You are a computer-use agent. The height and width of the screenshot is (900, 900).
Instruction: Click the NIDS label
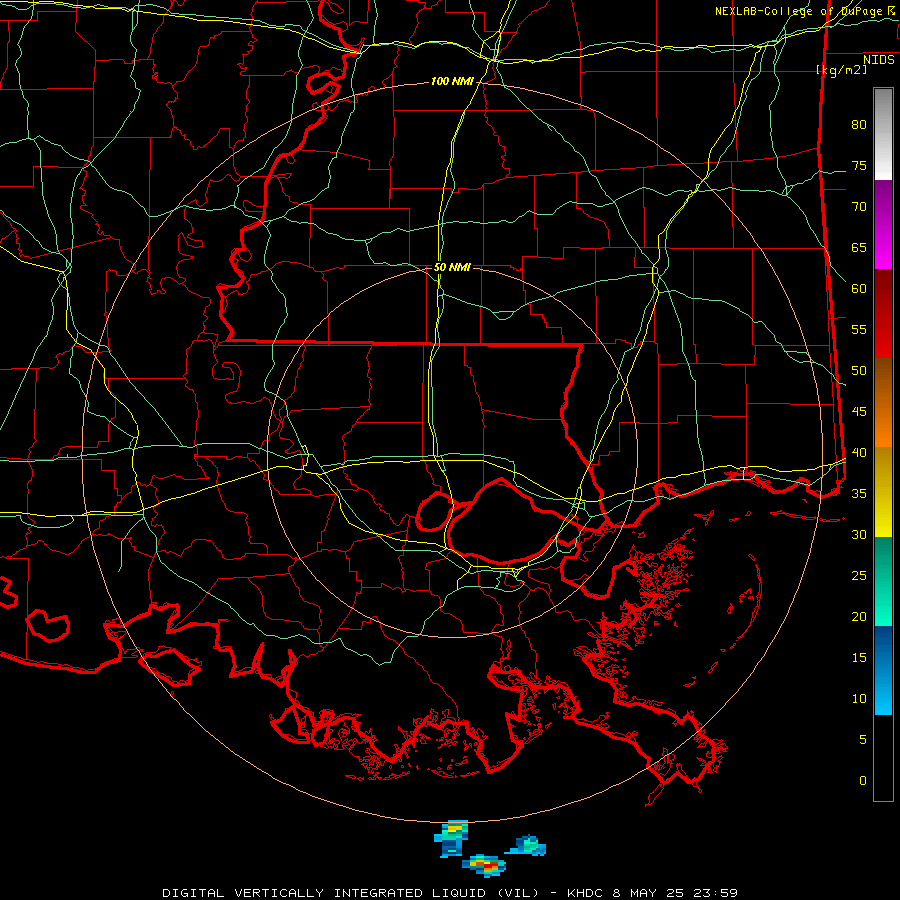tap(879, 60)
